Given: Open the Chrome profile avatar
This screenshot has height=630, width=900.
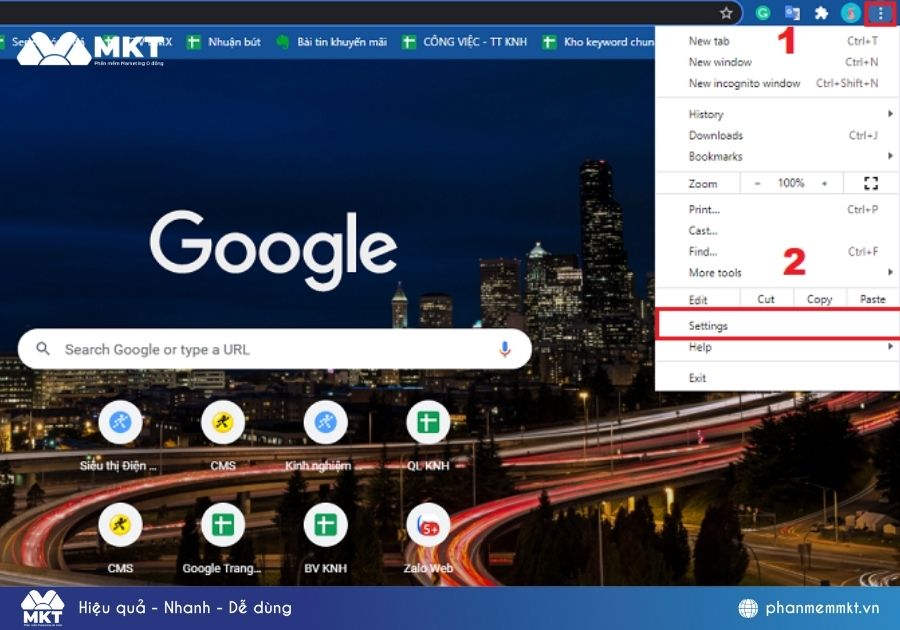Looking at the screenshot, I should pyautogui.click(x=851, y=14).
